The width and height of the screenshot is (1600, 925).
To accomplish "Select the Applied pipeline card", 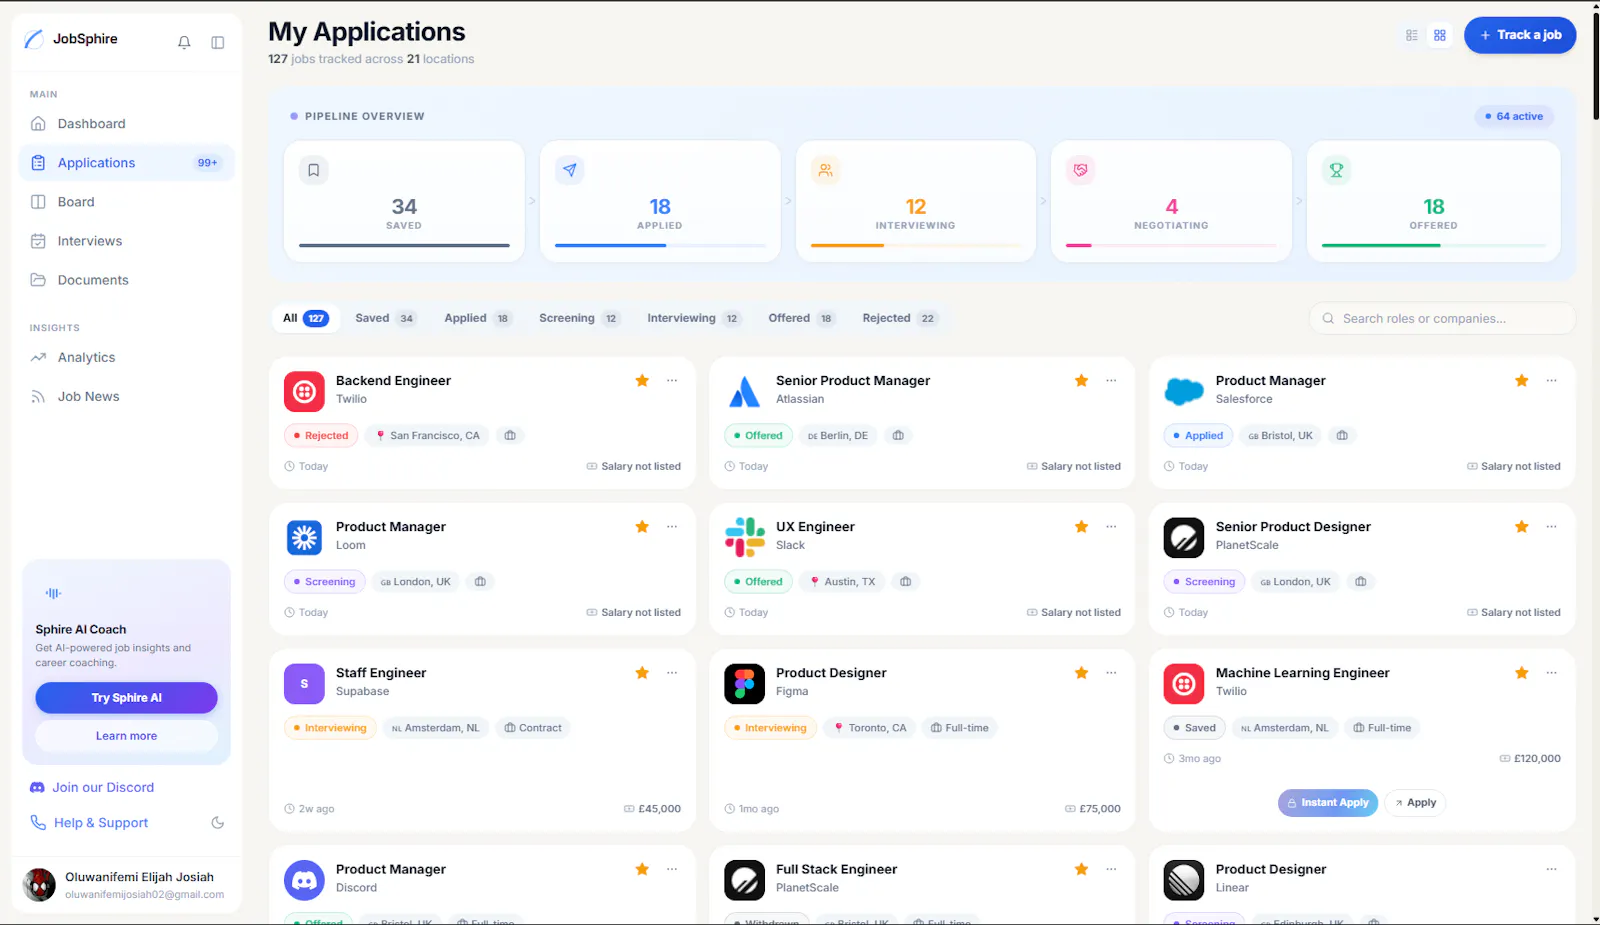I will coord(660,201).
